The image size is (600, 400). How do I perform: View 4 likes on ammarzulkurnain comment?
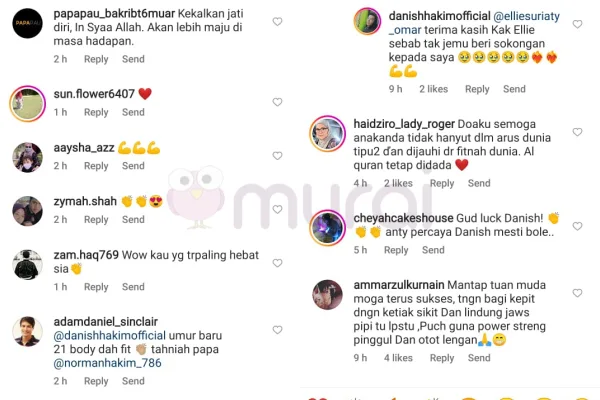pos(398,358)
